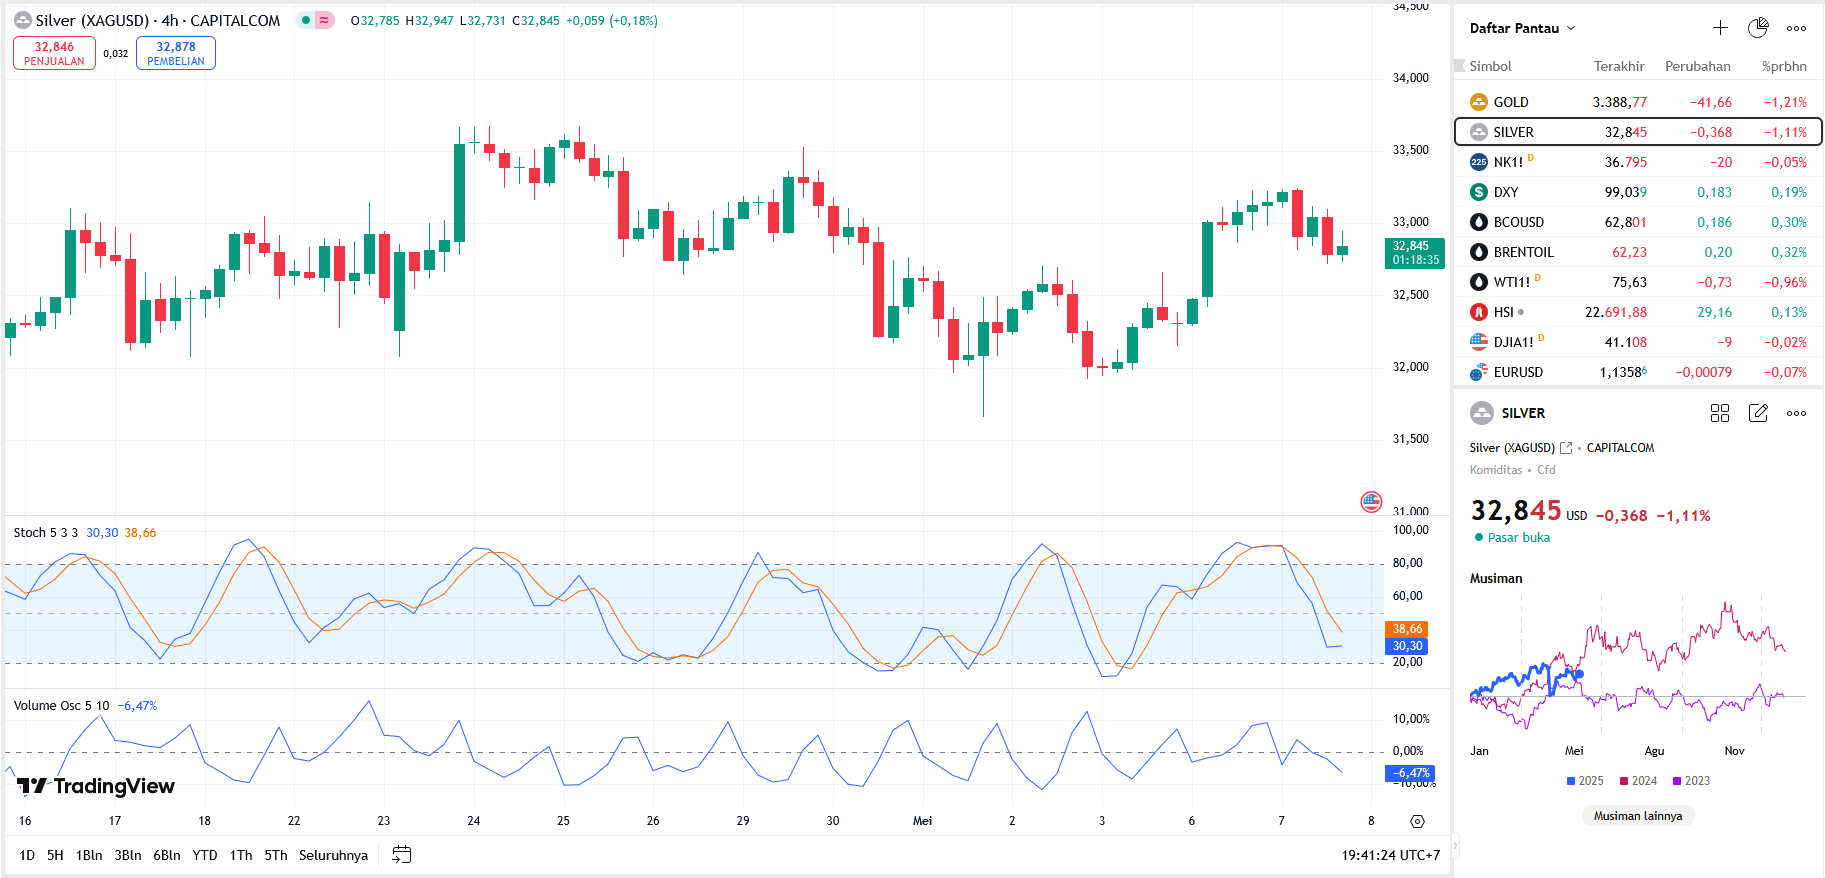Viewport: 1825px width, 878px height.
Task: Open the time axis settings gear icon
Action: (1417, 821)
